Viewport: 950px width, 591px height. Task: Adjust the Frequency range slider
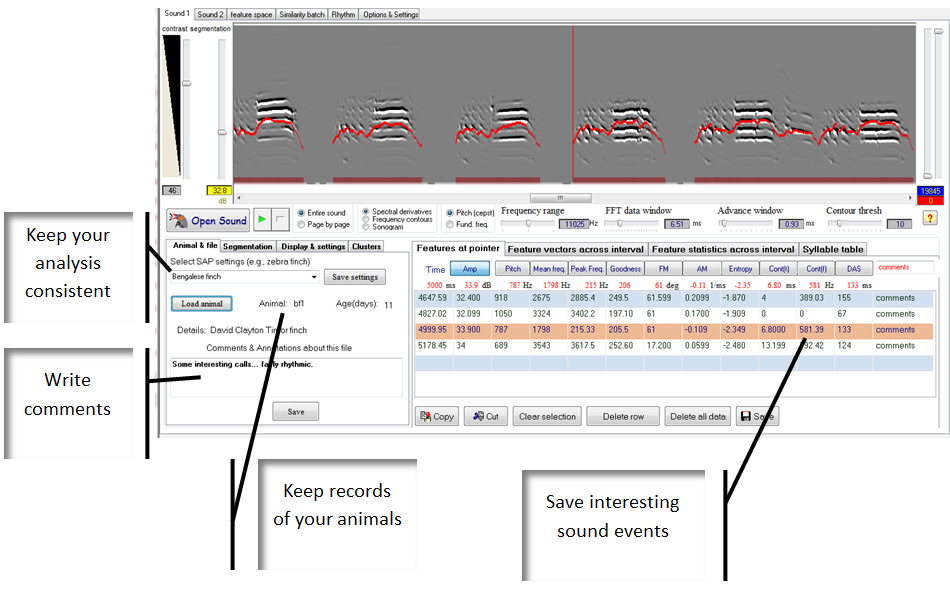click(x=528, y=224)
